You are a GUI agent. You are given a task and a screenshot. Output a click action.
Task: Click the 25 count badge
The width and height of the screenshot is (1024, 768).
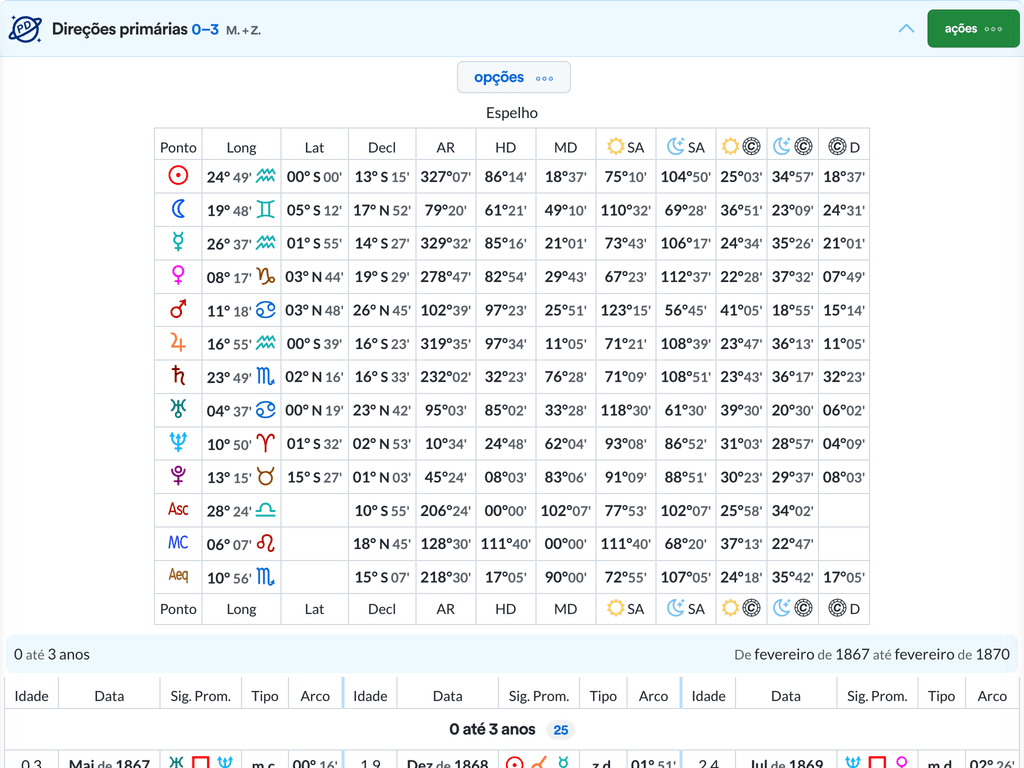click(561, 730)
